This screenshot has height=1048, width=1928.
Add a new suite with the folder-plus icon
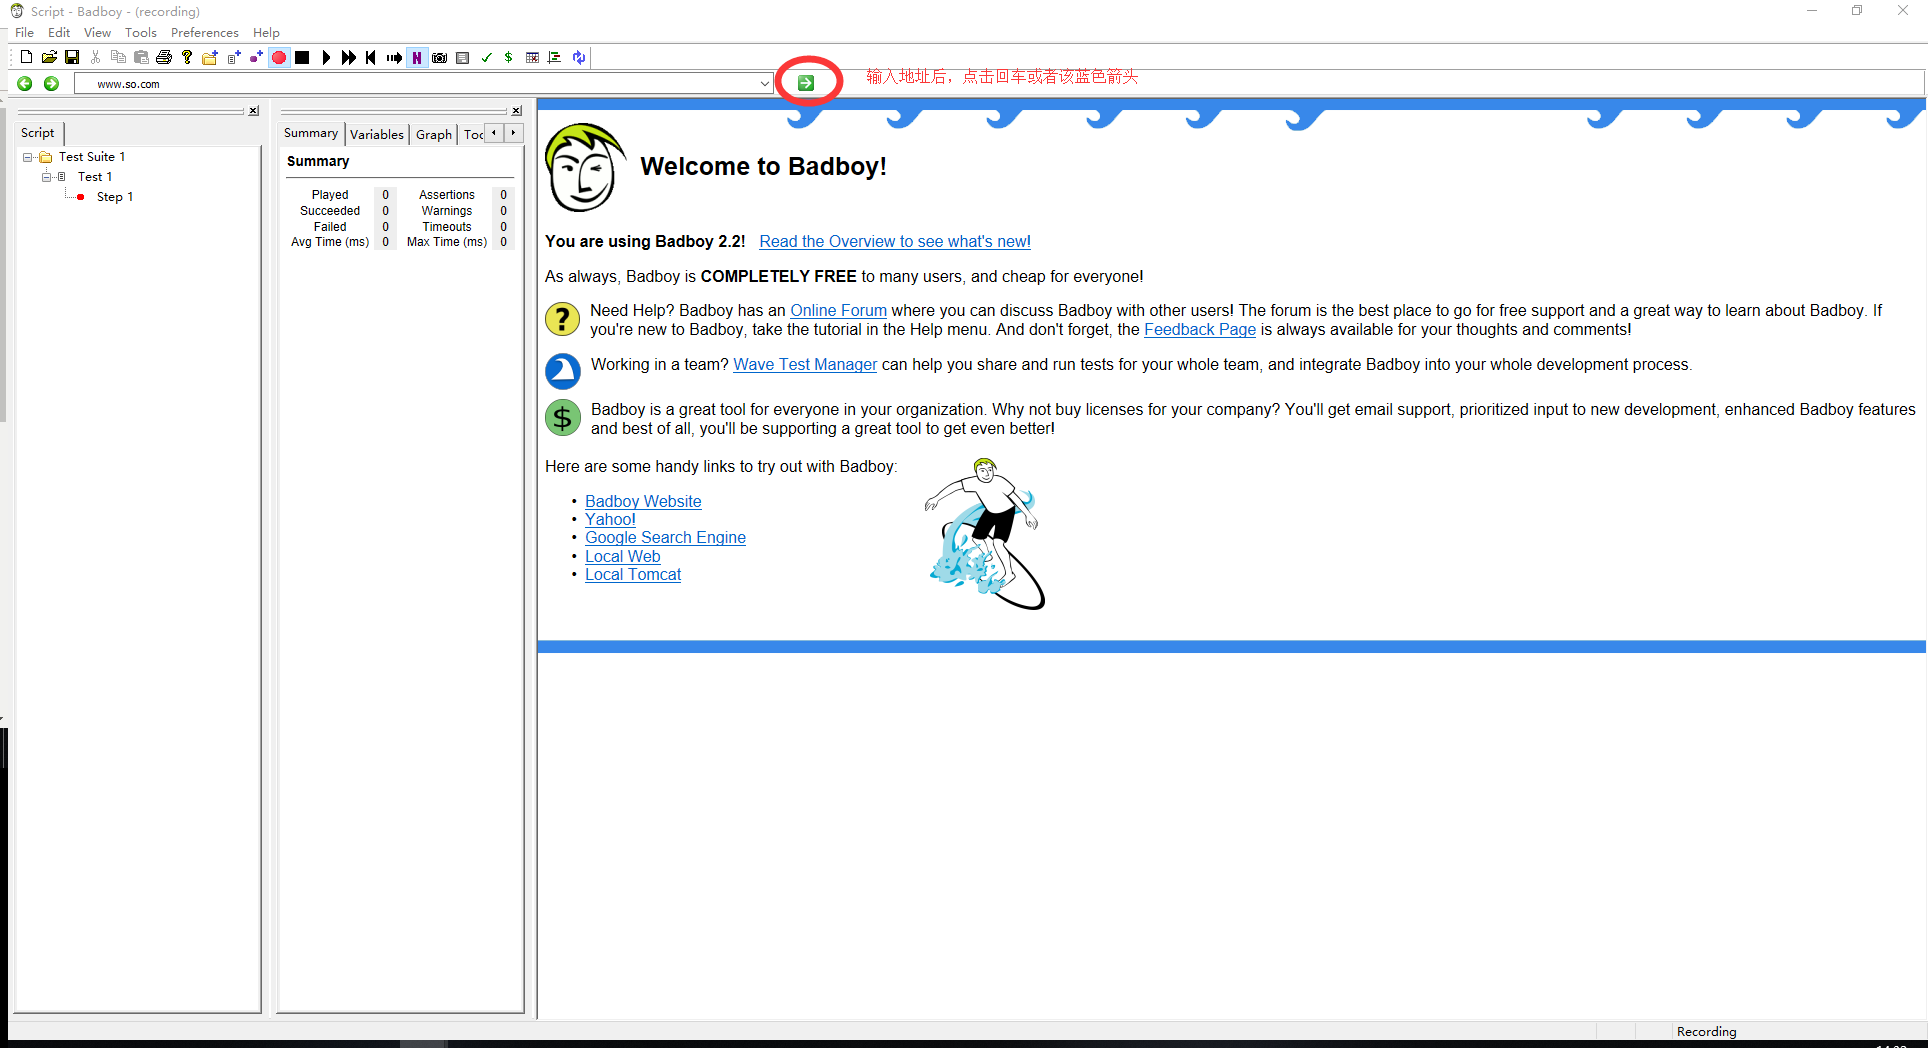[210, 57]
